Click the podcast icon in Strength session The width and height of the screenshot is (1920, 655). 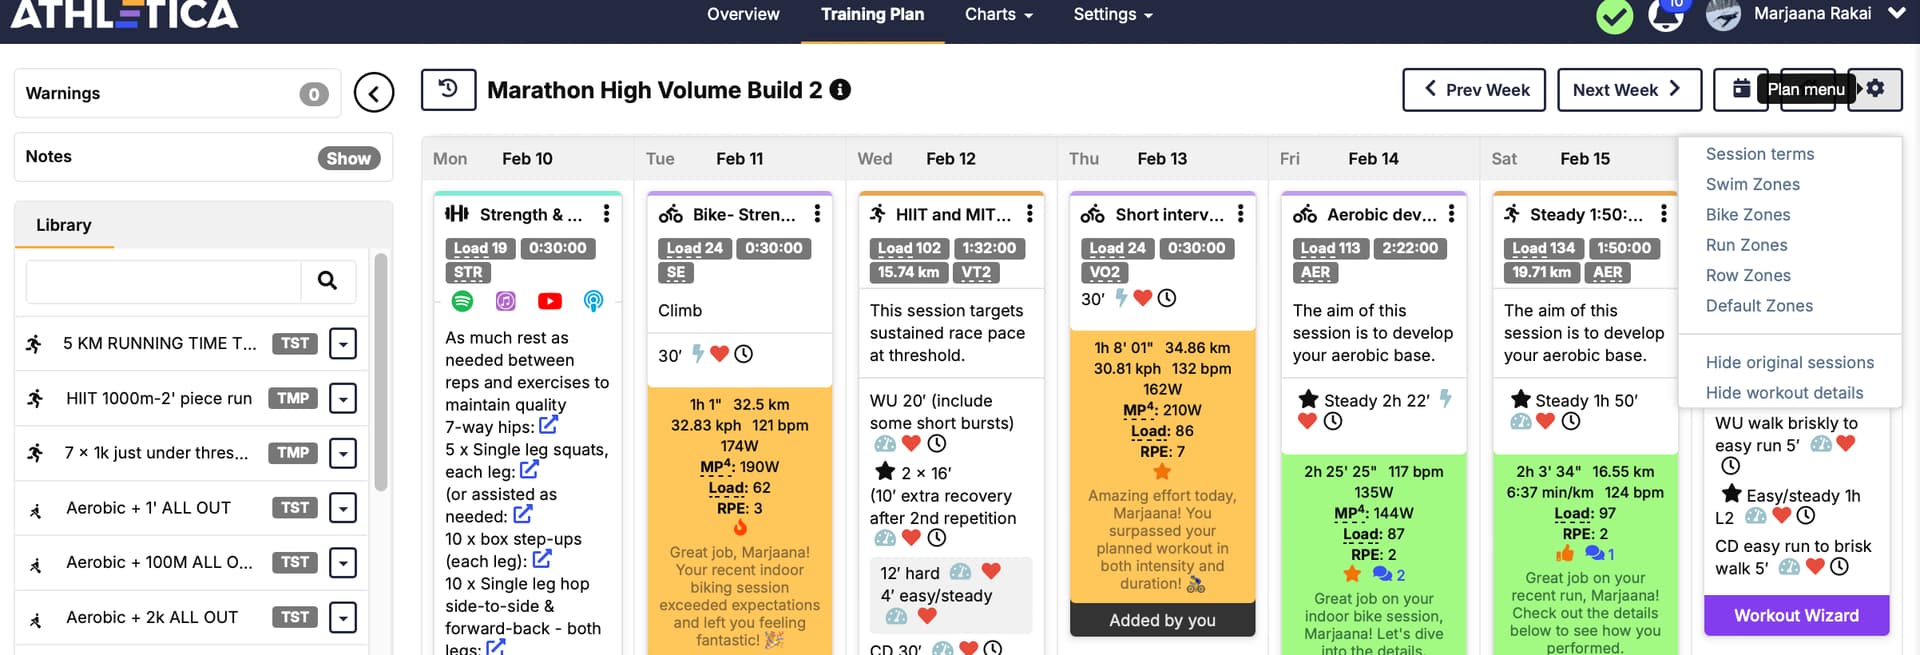593,301
